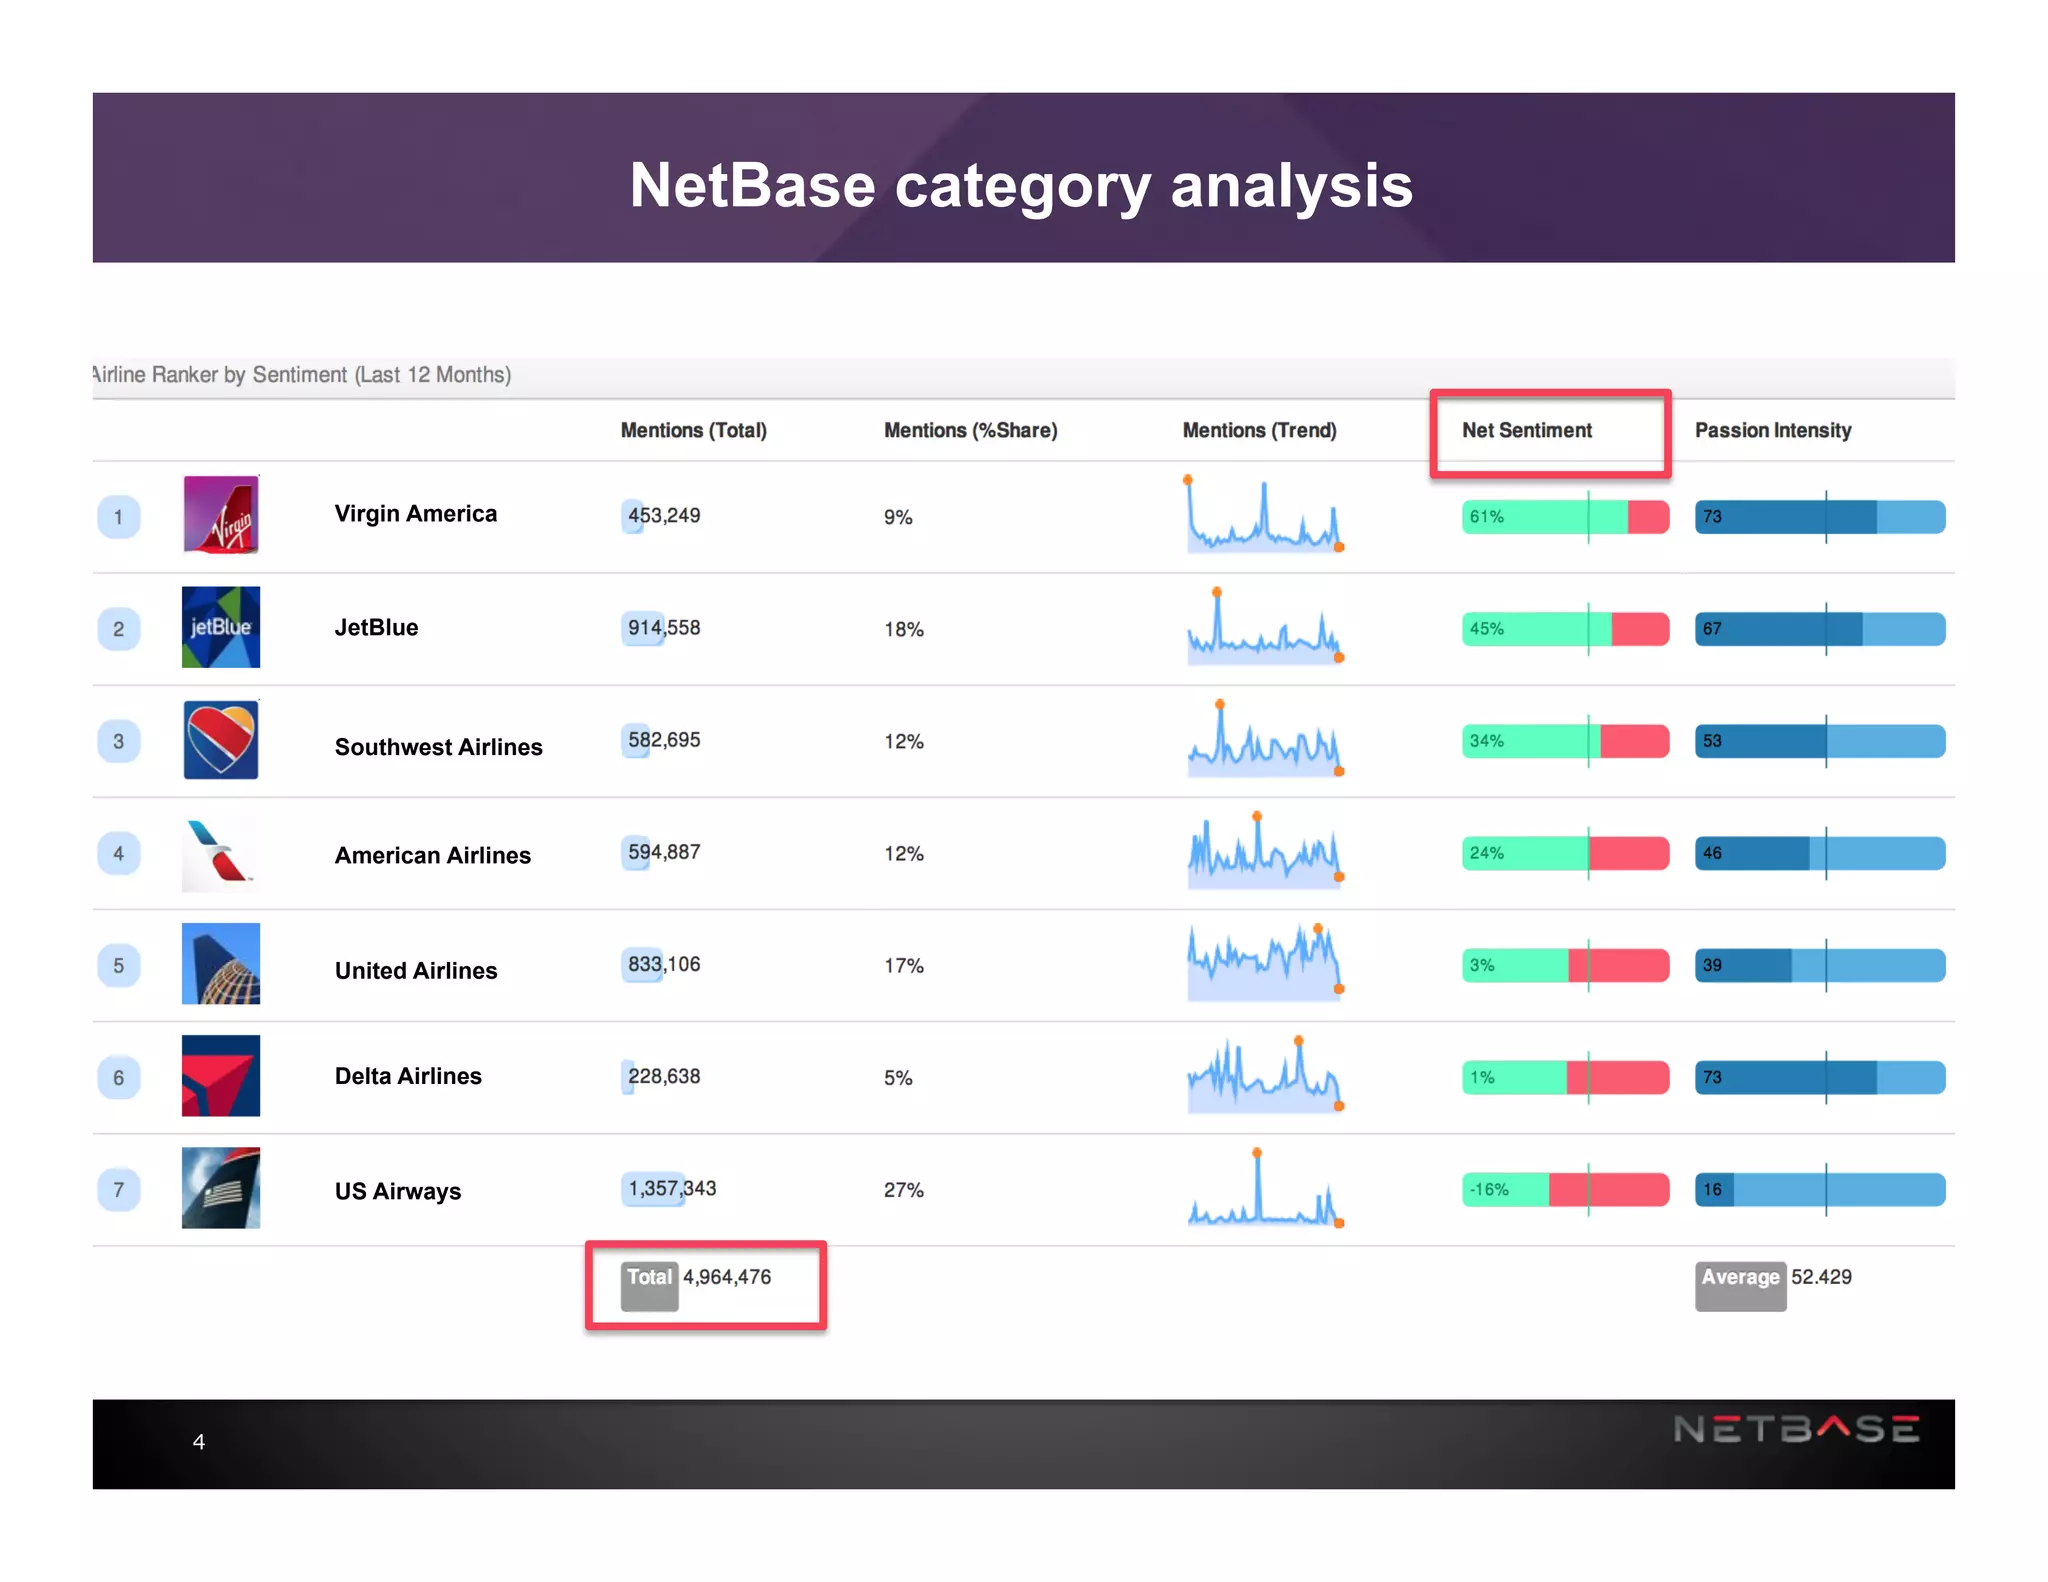Select rank badge number 5
The width and height of the screenshot is (2048, 1582).
coord(119,965)
